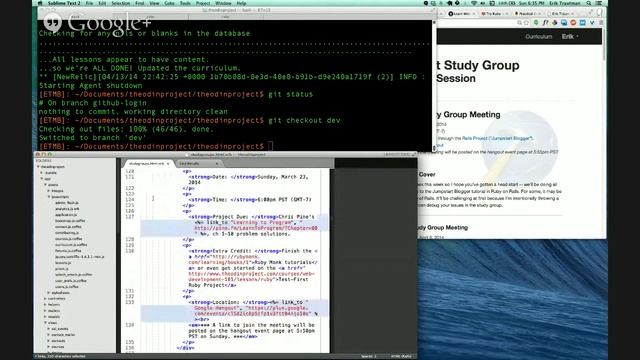Open Curriculum link in browser navbar
640x360 pixels.
[x=538, y=36]
